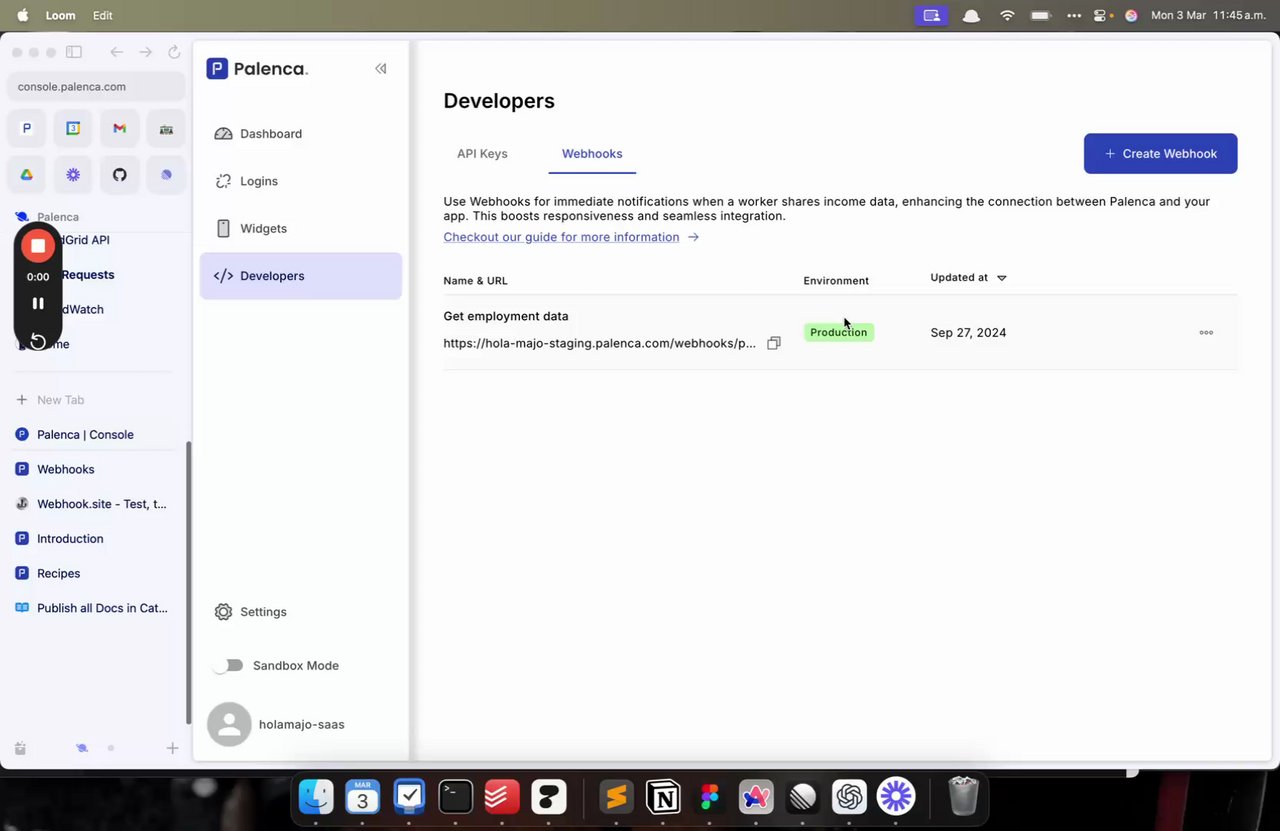The height and width of the screenshot is (831, 1280).
Task: Open Sublime Text from the dock
Action: point(617,797)
